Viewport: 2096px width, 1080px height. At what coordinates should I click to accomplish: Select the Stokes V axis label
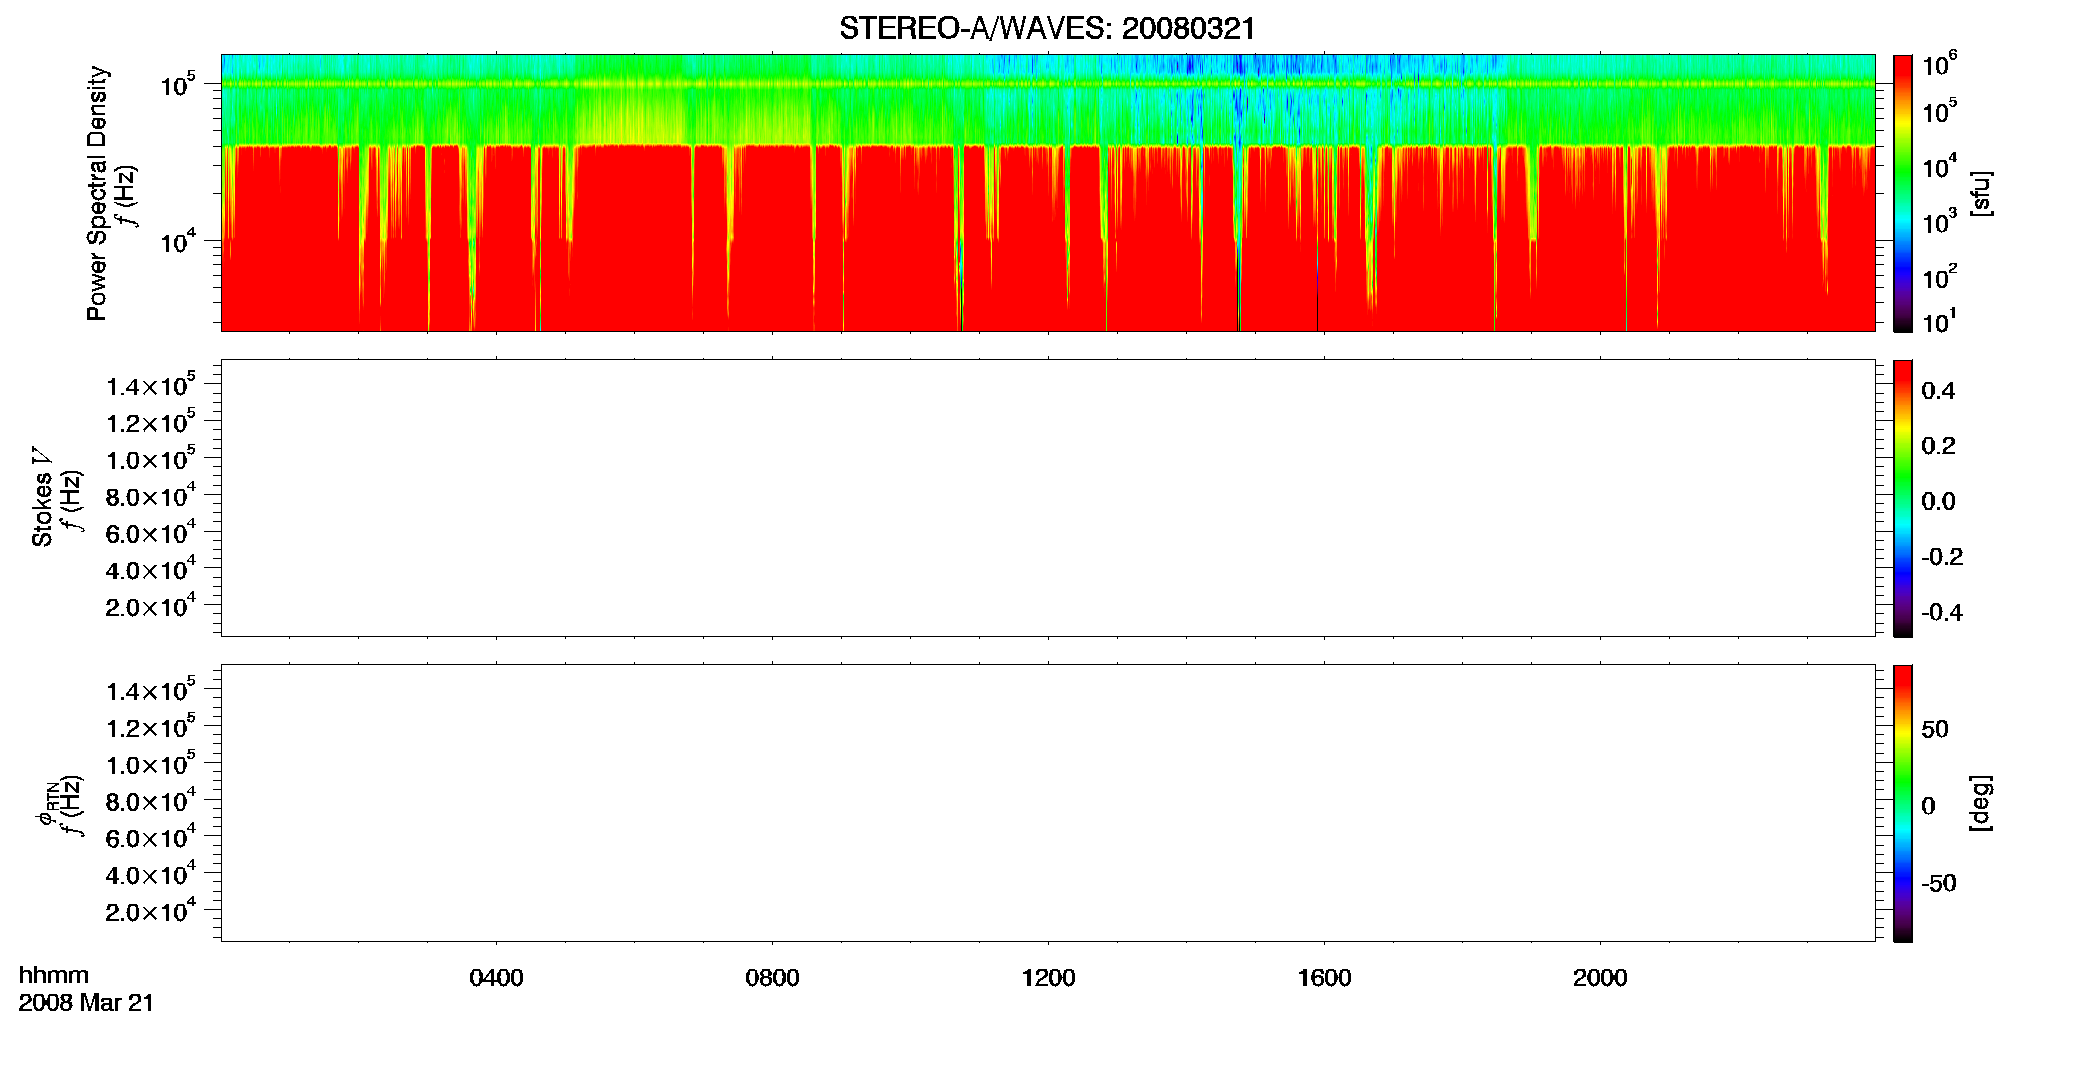click(x=42, y=496)
